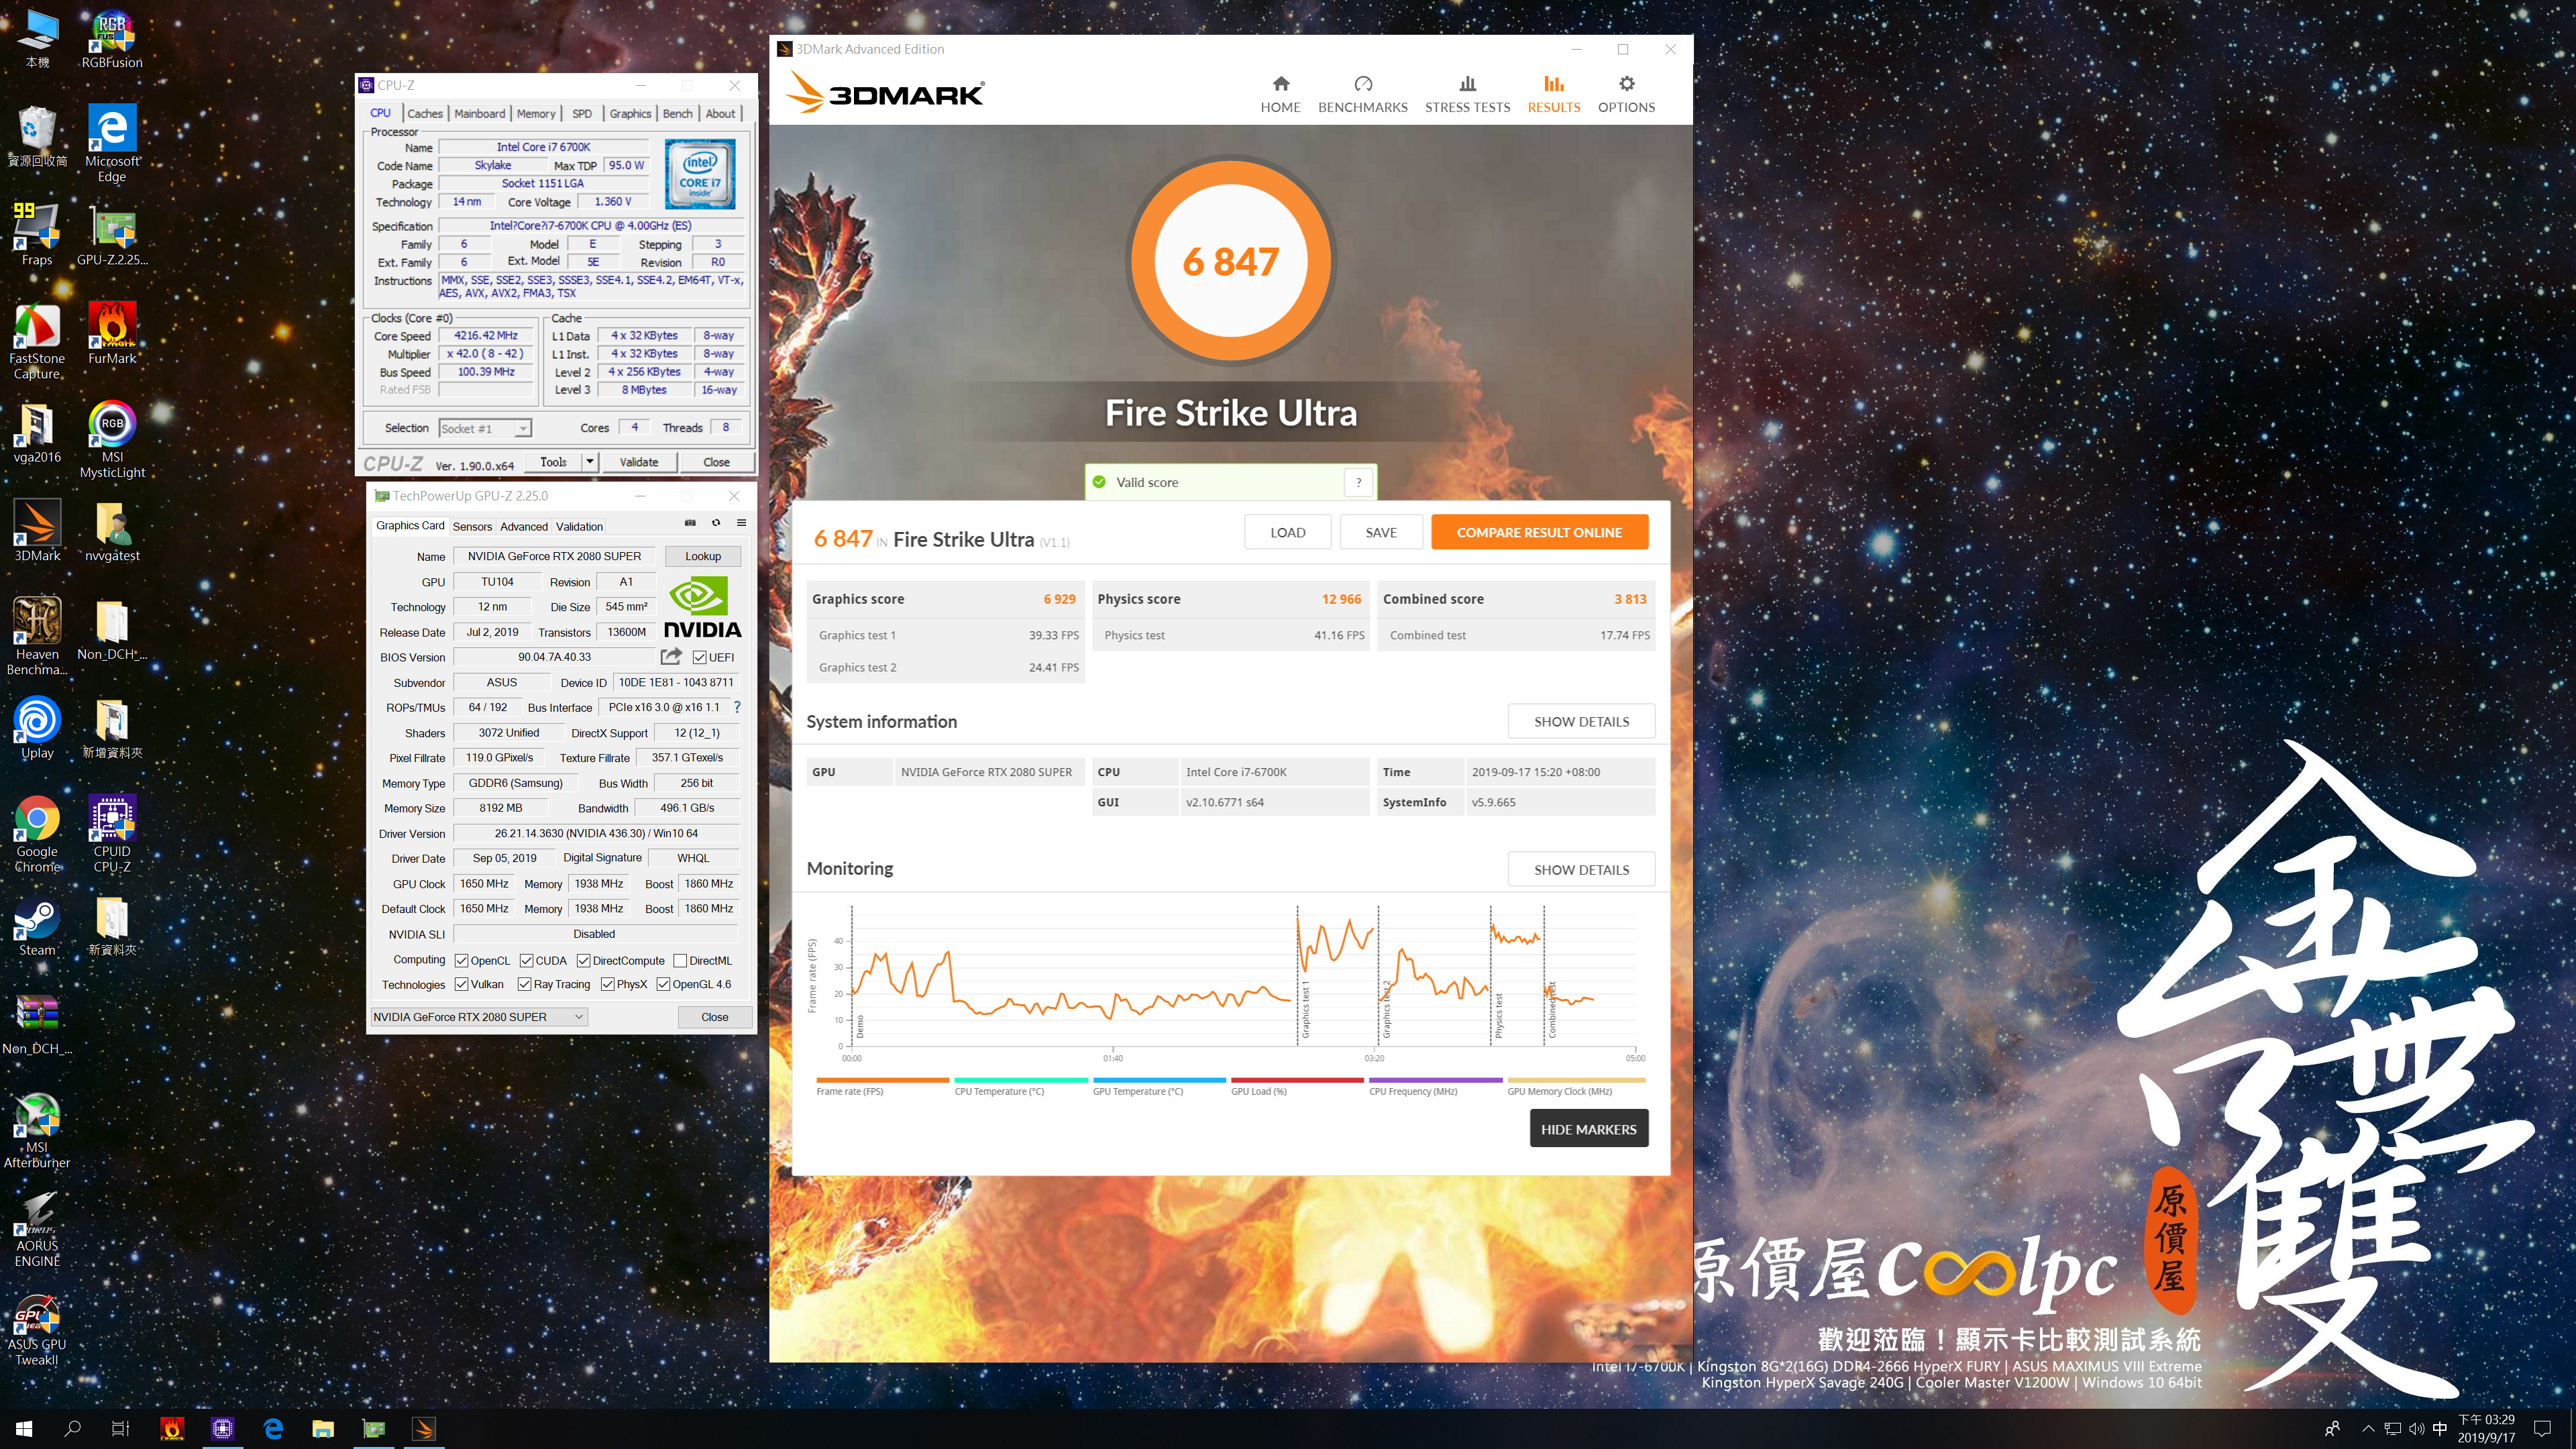Toggle the OpenCL checkbox
The width and height of the screenshot is (2576, 1449).
(x=461, y=960)
